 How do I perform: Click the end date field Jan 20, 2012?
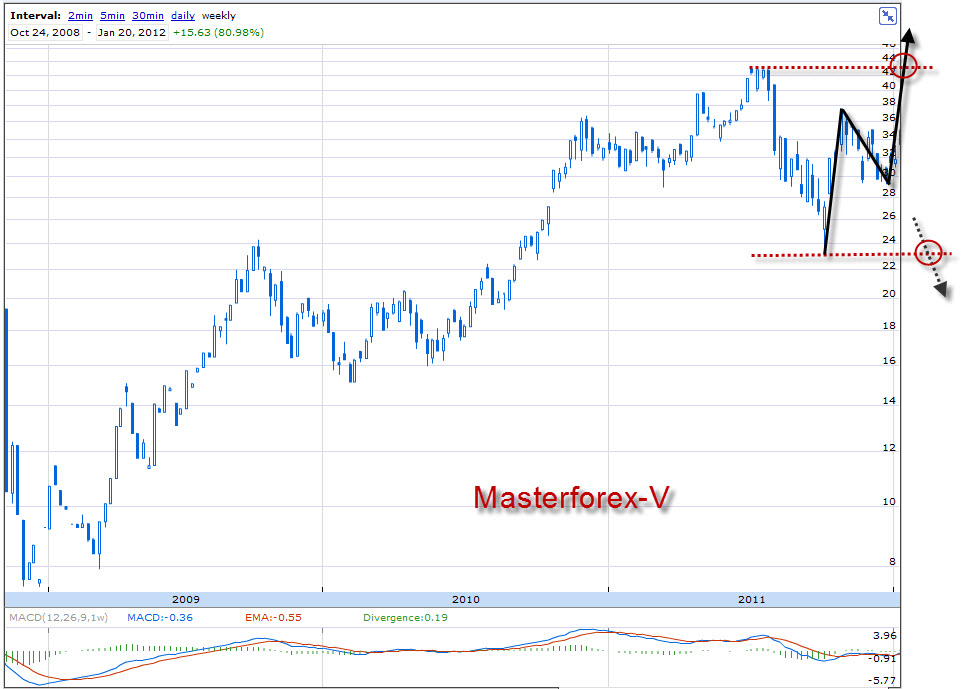pos(131,32)
